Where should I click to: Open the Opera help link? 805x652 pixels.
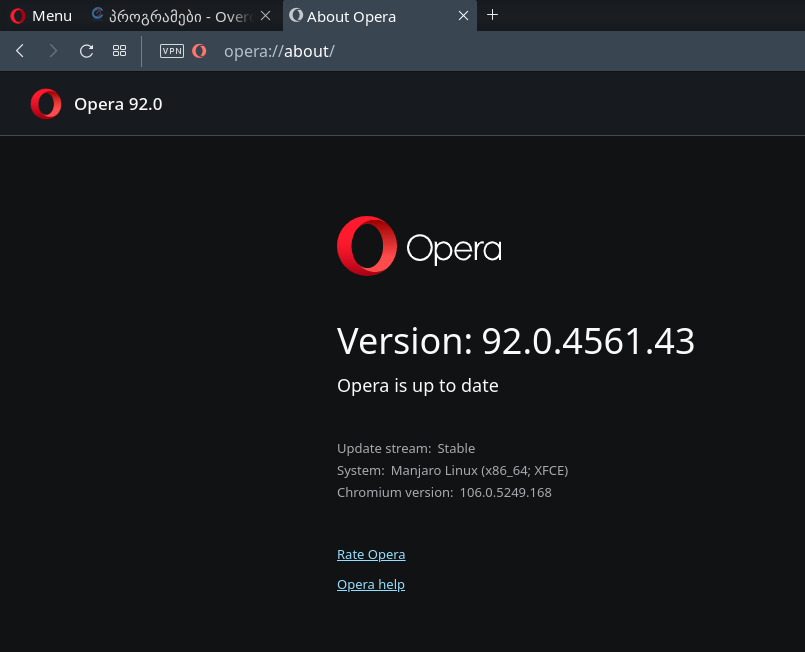coord(371,584)
